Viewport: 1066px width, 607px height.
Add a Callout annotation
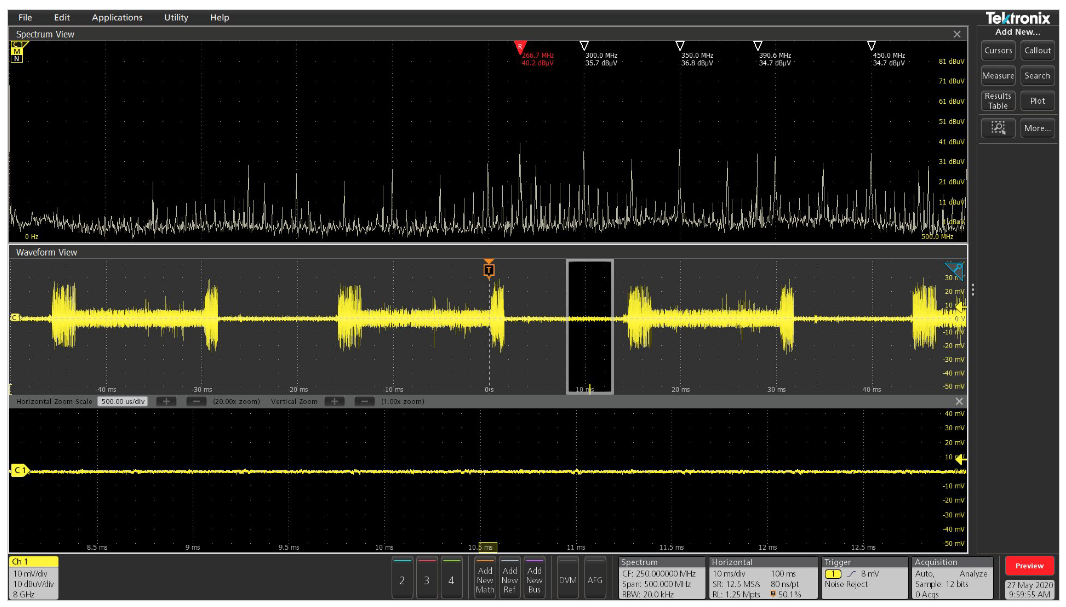coord(1037,50)
